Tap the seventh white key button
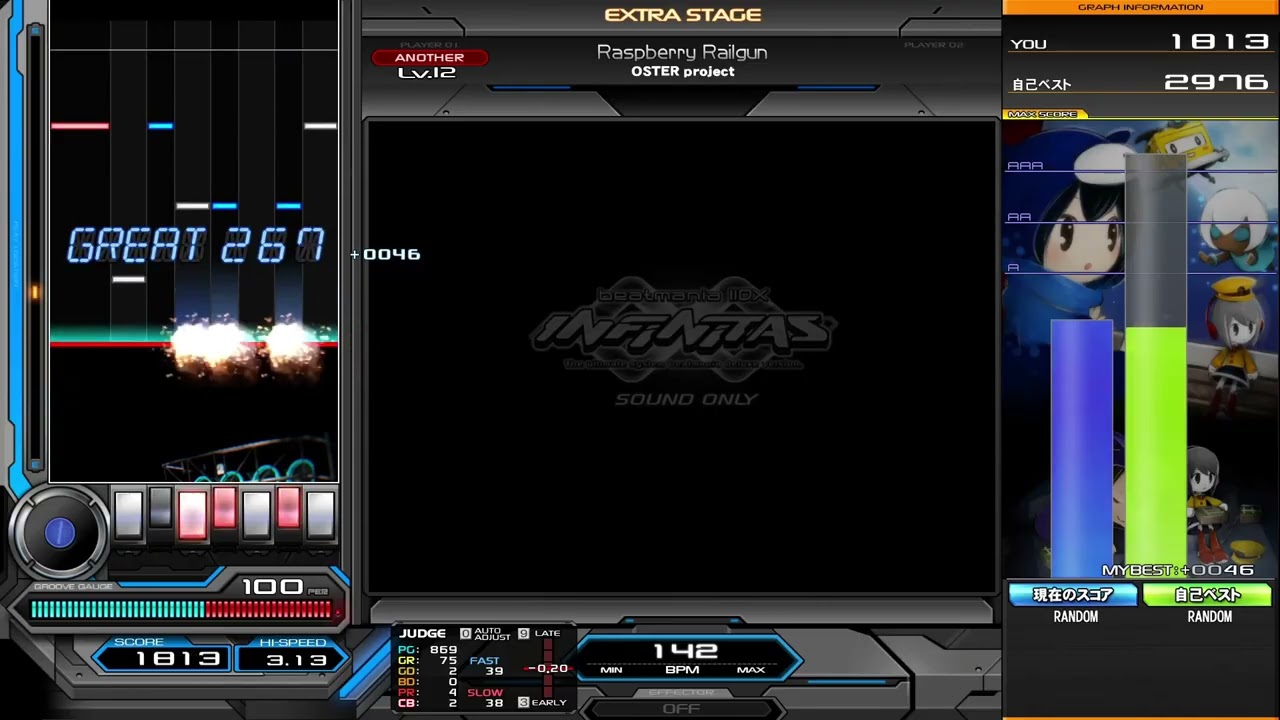Viewport: 1280px width, 720px height. pos(320,514)
